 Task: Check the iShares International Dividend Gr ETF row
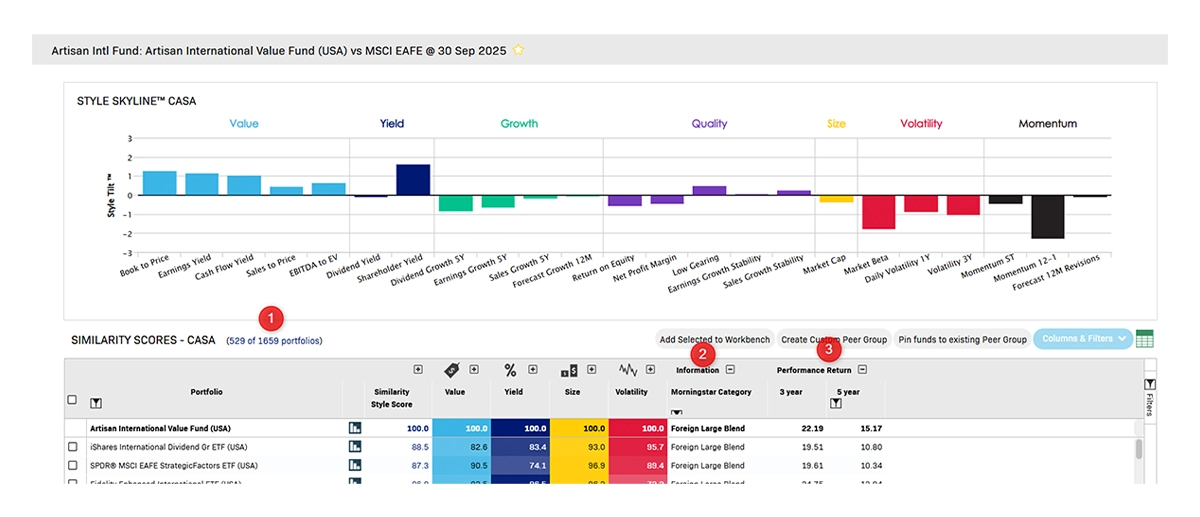point(71,447)
